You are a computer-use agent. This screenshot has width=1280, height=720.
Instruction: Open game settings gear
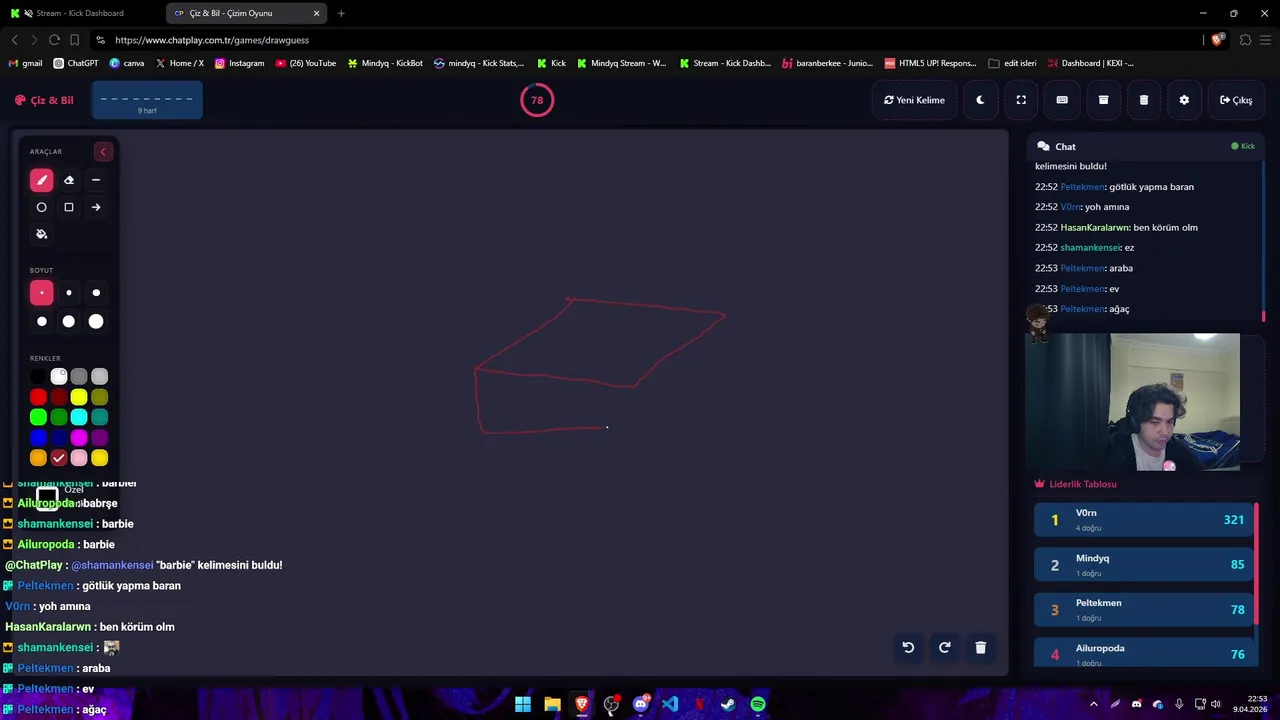click(1184, 100)
